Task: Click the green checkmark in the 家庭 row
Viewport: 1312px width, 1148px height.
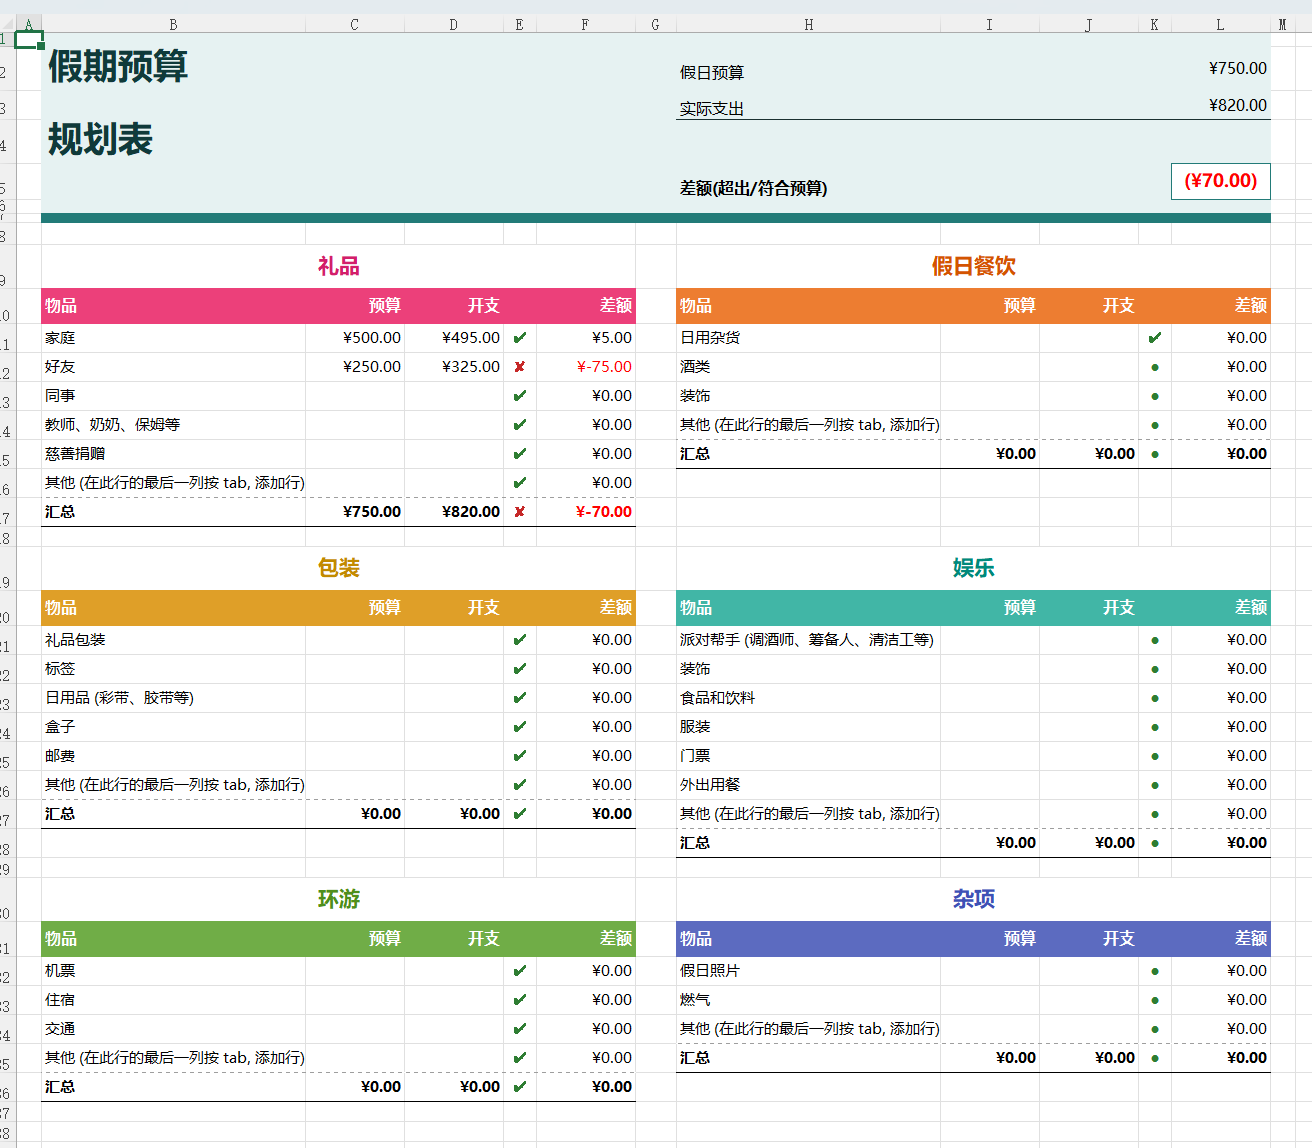Action: [x=519, y=338]
